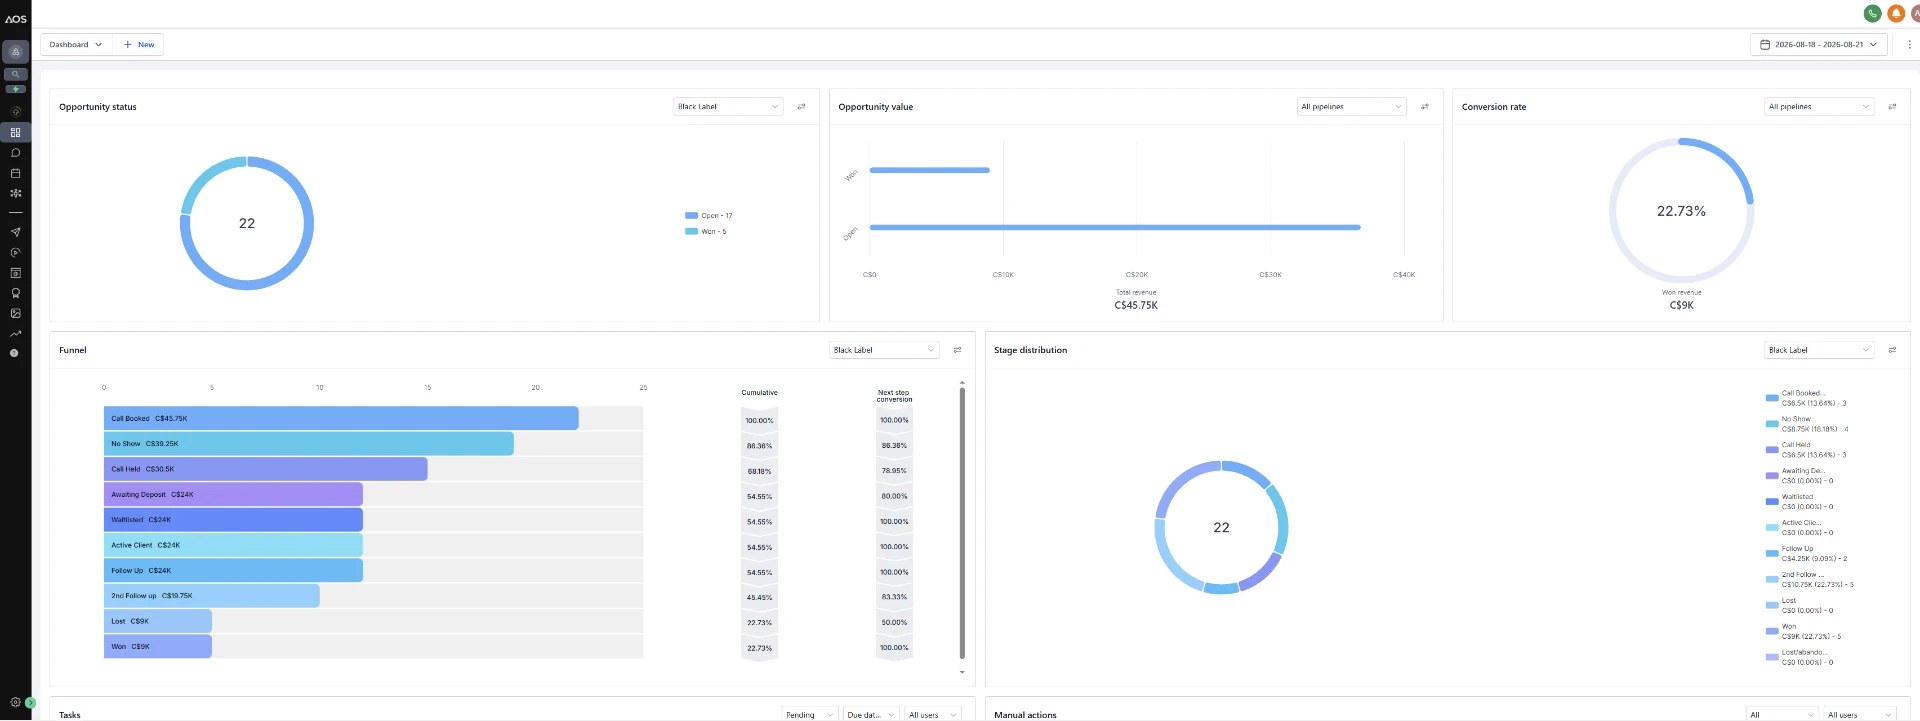Open All pipelines dropdown in Opportunity value

(1351, 107)
